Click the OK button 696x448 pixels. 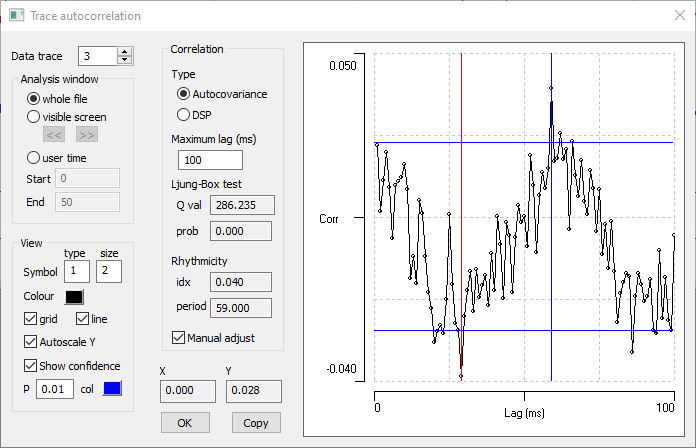(185, 423)
